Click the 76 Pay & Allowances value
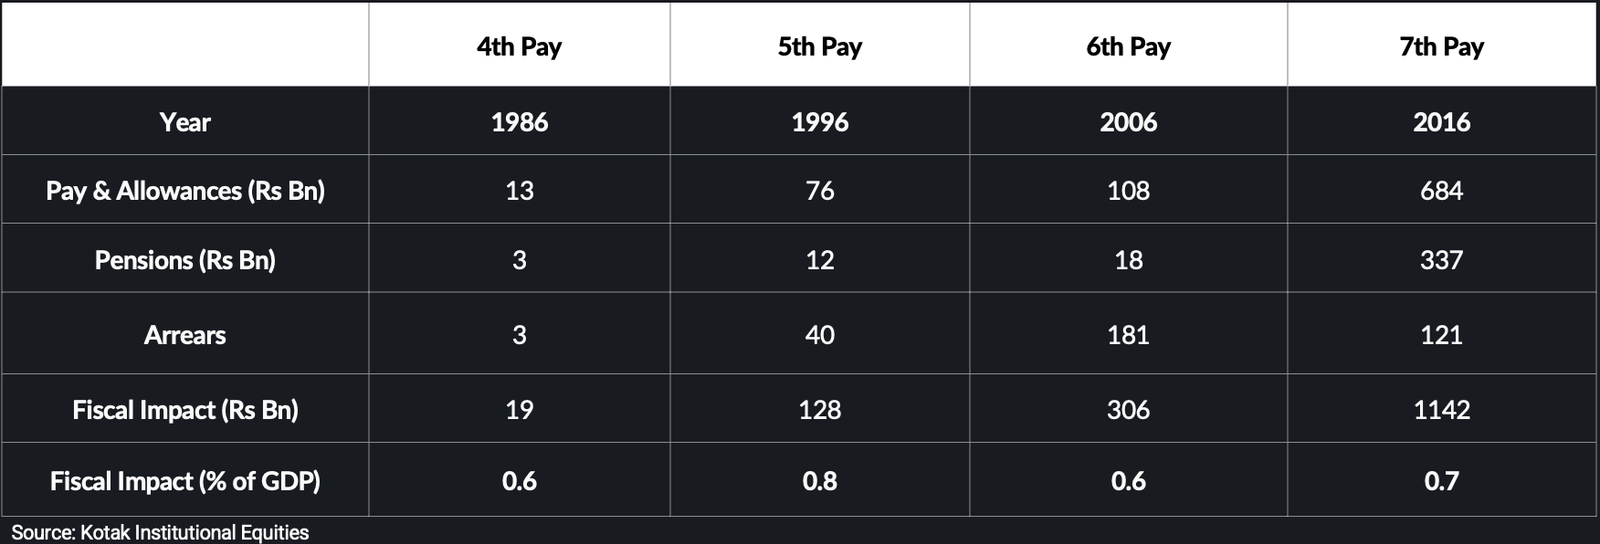 pyautogui.click(x=820, y=191)
